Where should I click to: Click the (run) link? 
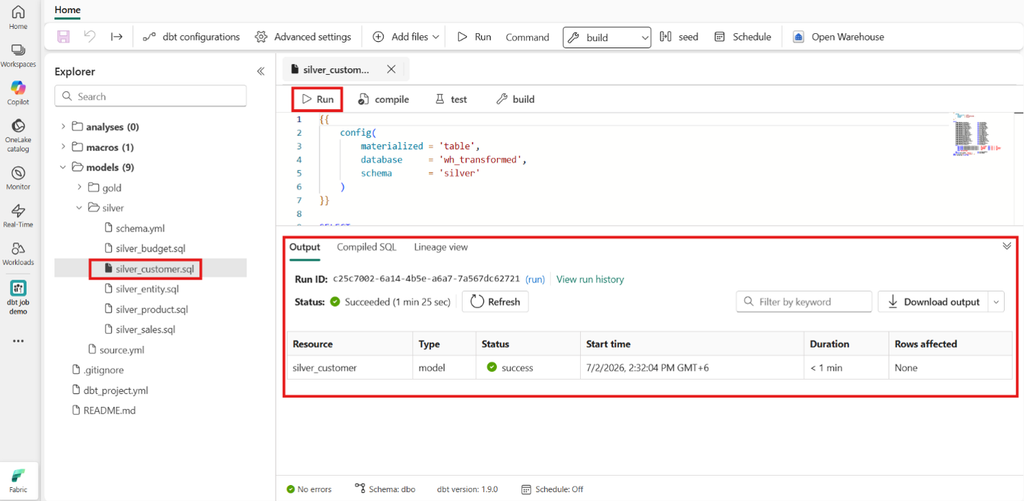click(535, 279)
